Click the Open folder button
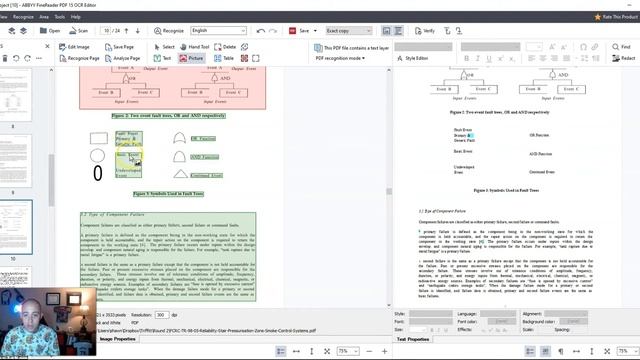The image size is (640, 360). point(50,31)
